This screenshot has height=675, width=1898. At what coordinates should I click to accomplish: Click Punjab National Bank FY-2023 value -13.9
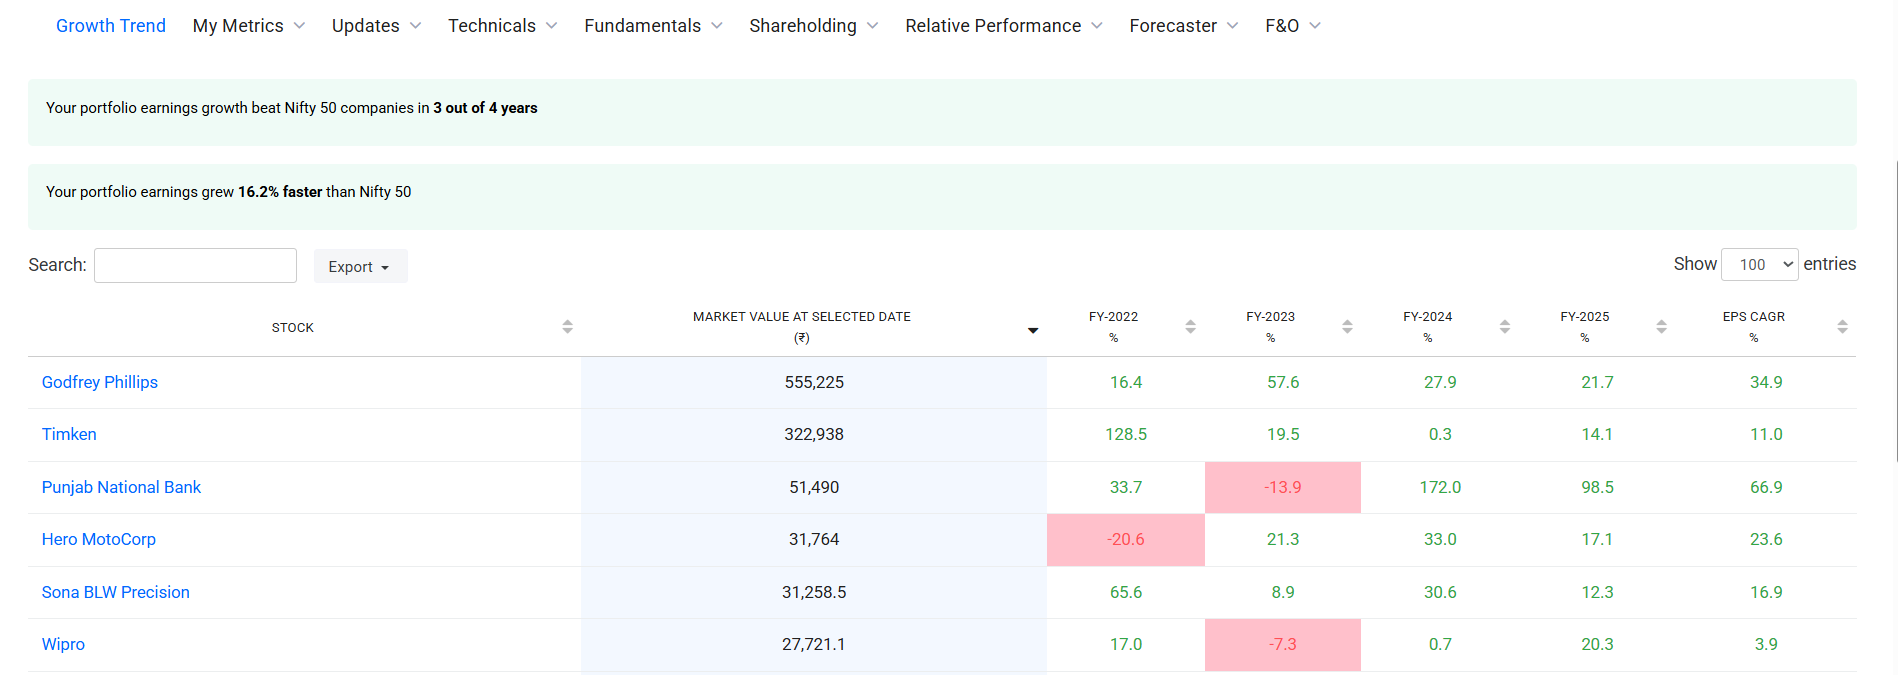1283,487
